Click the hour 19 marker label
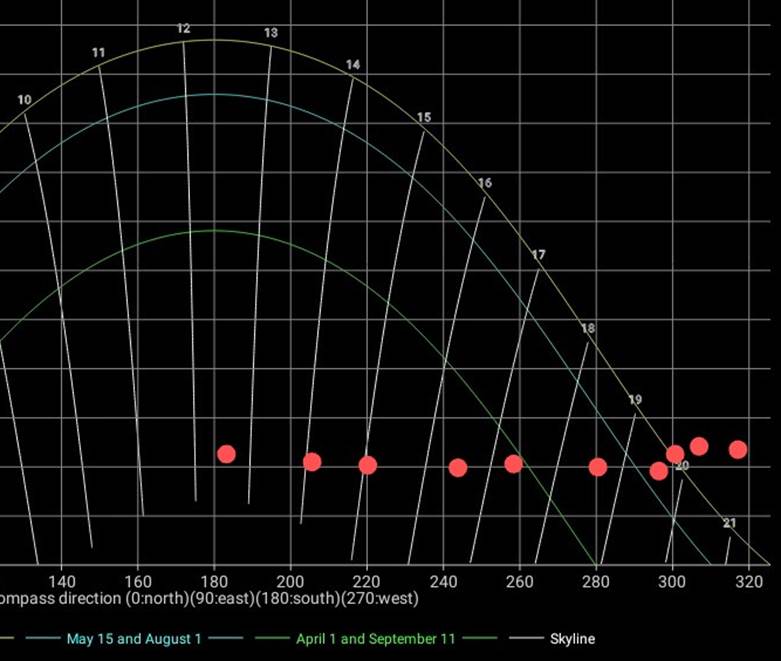Viewport: 781px width, 661px height. tap(635, 400)
